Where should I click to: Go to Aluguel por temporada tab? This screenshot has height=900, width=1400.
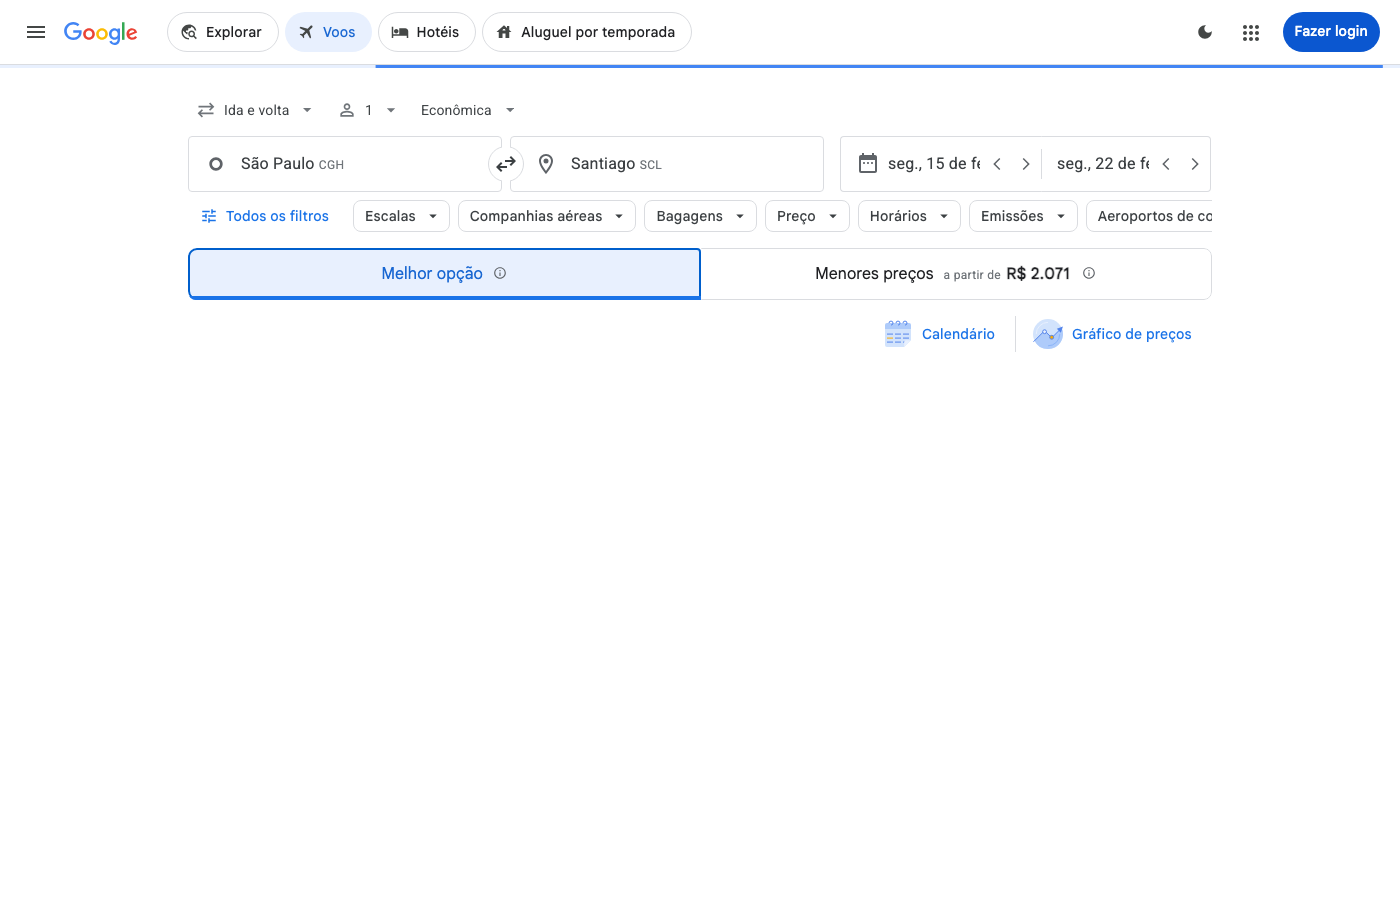coord(586,32)
